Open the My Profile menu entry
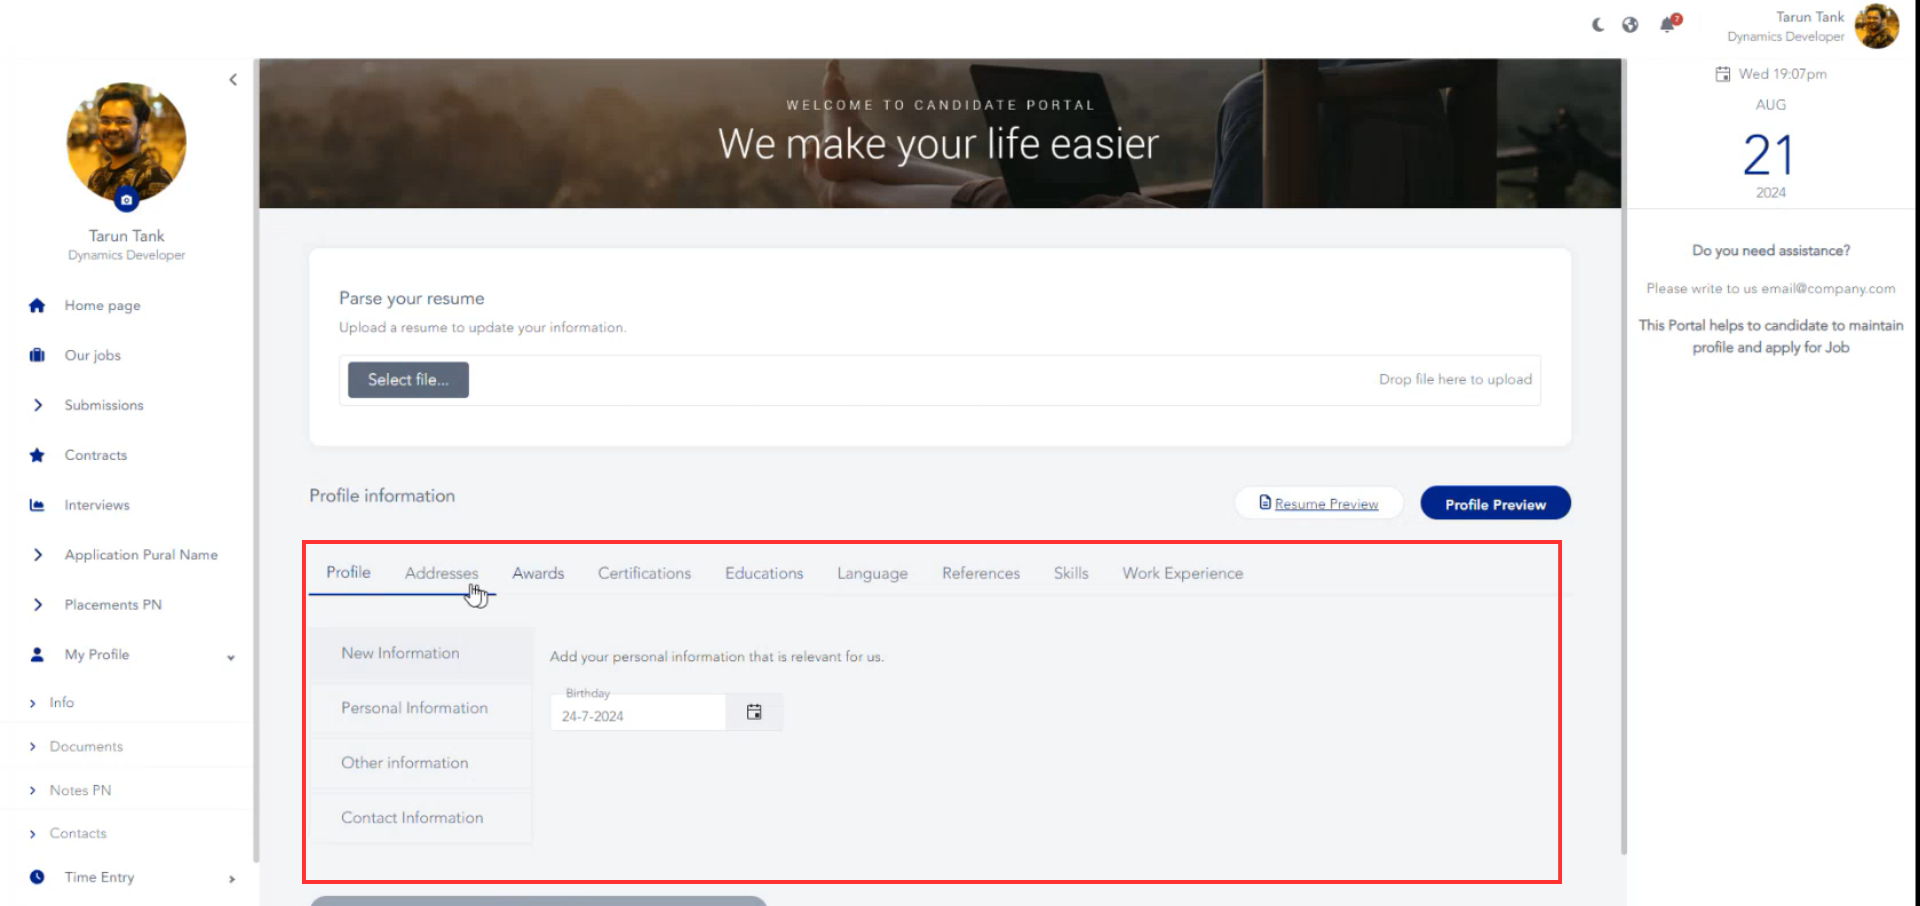This screenshot has width=1920, height=906. tap(97, 654)
